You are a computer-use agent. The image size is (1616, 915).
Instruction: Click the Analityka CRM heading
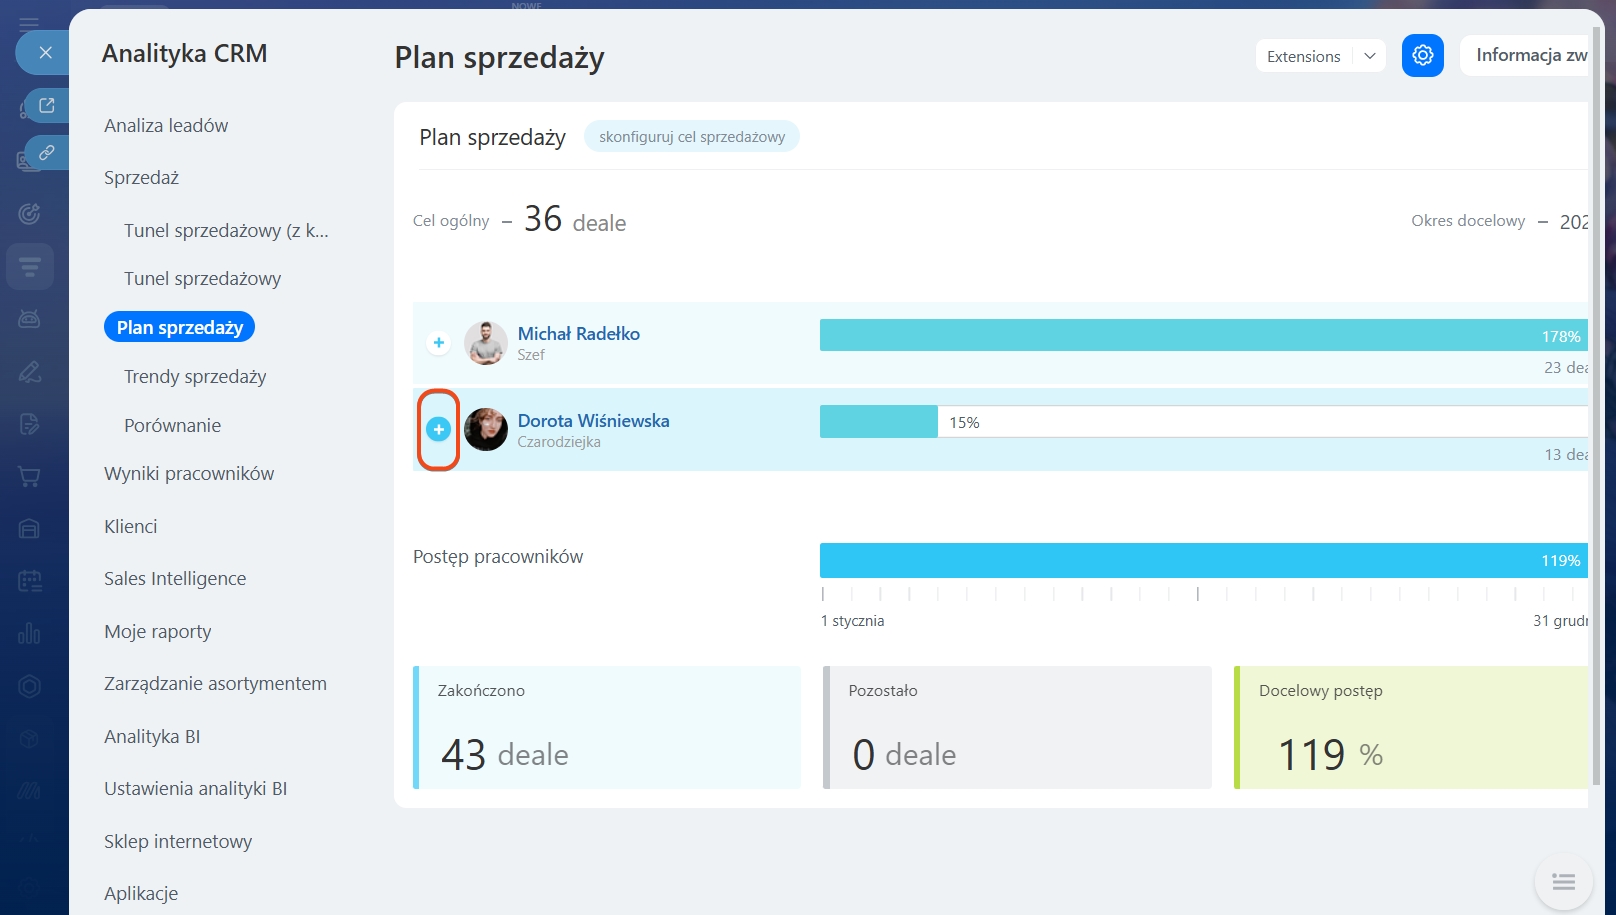185,53
